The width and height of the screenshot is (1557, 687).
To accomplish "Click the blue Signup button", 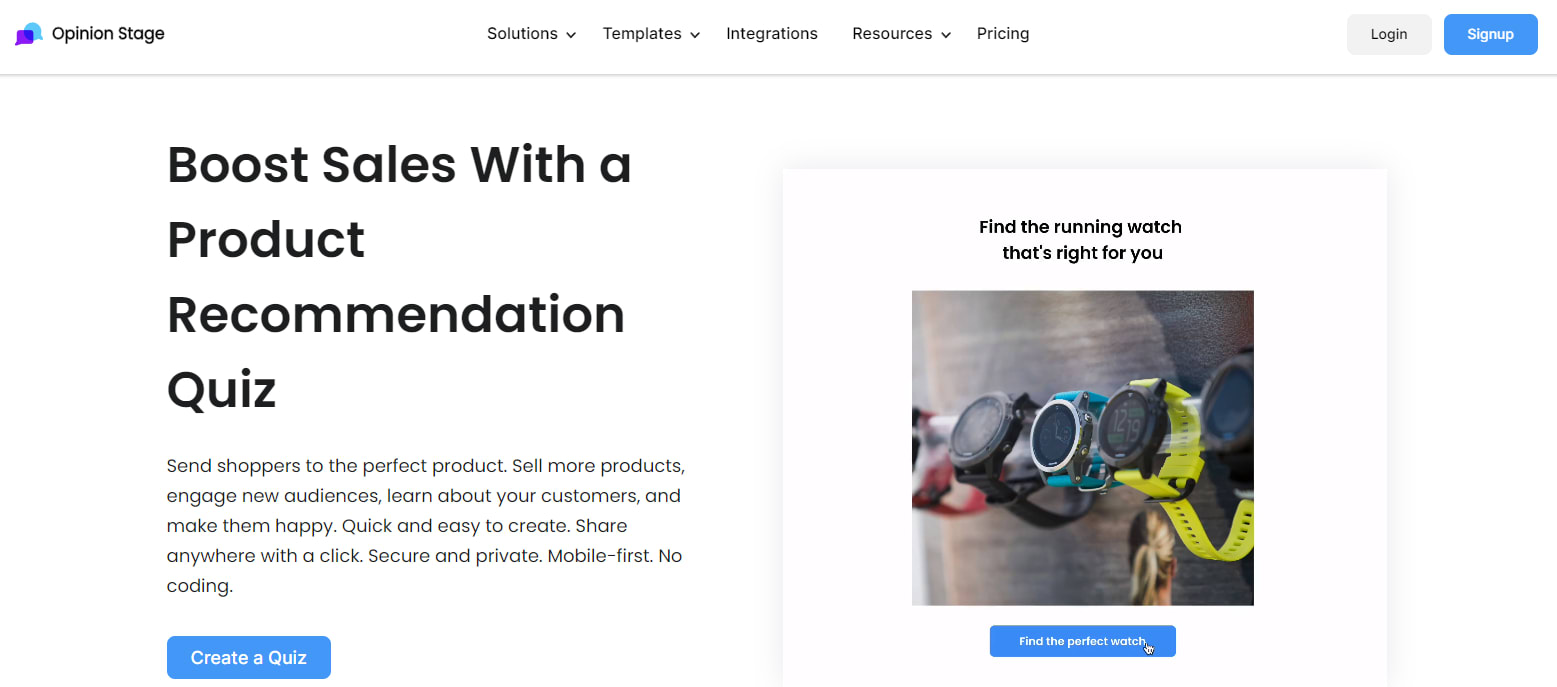I will click(x=1490, y=34).
